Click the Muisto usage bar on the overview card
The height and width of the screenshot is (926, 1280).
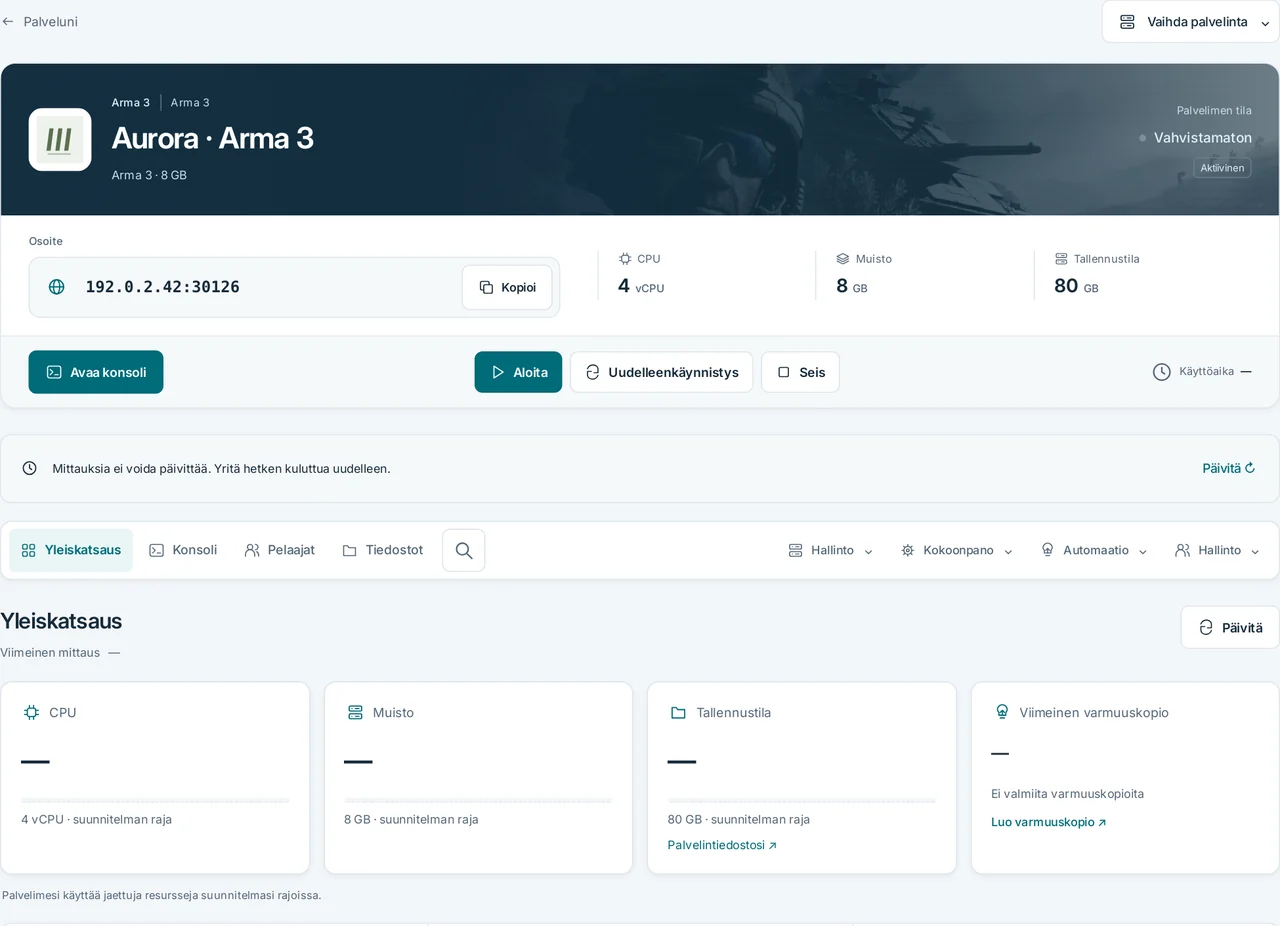[478, 800]
